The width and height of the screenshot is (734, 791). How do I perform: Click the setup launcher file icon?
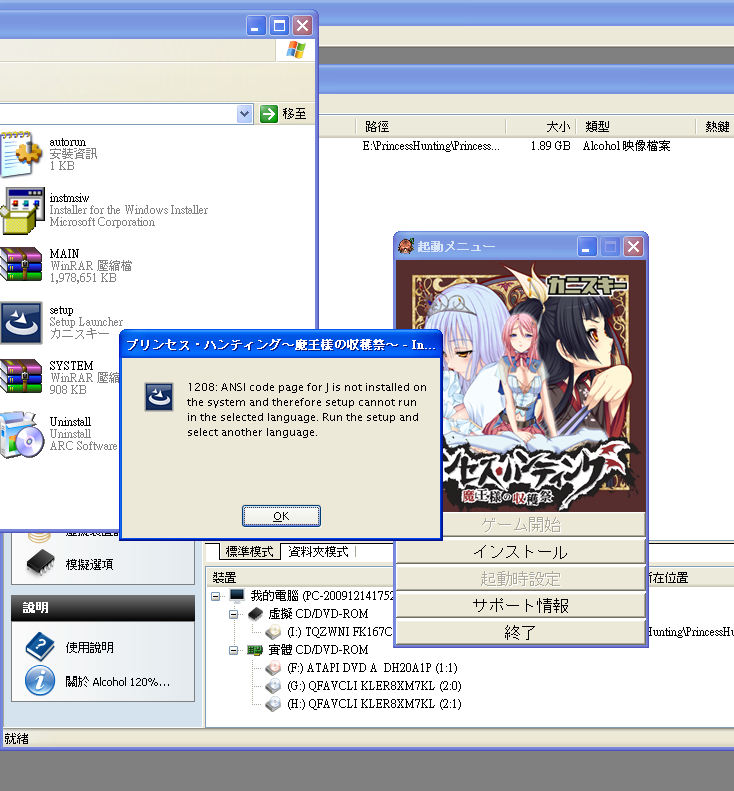[20, 321]
